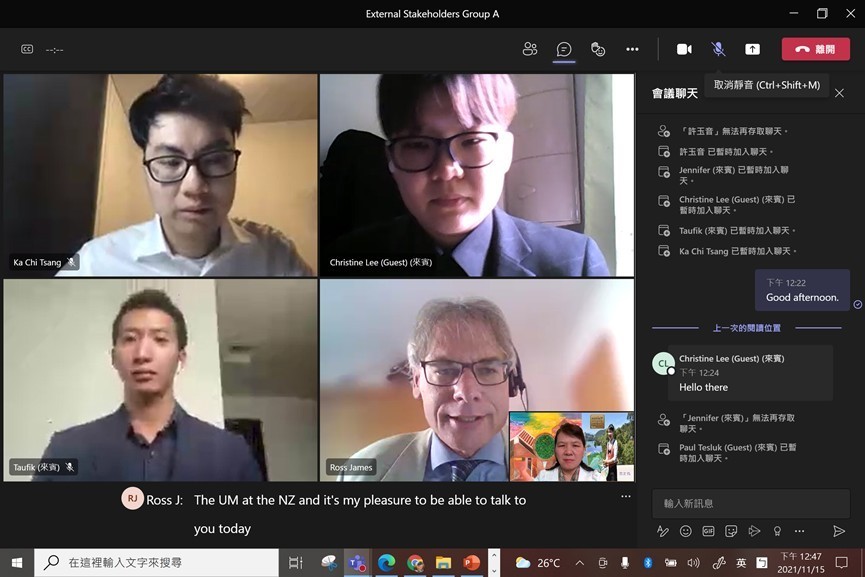Viewport: 865px width, 577px height.
Task: Open Microsoft Edge from the taskbar
Action: point(386,563)
